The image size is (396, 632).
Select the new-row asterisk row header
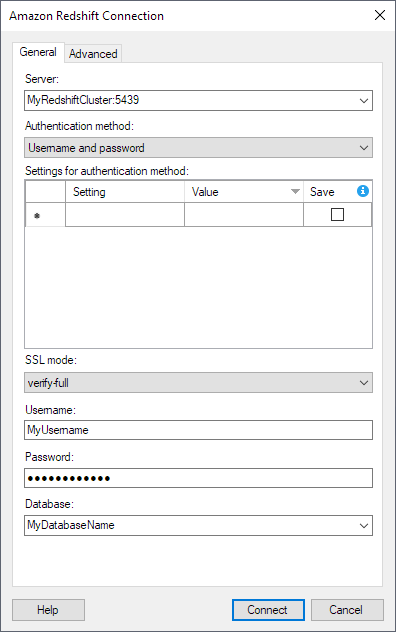45,214
